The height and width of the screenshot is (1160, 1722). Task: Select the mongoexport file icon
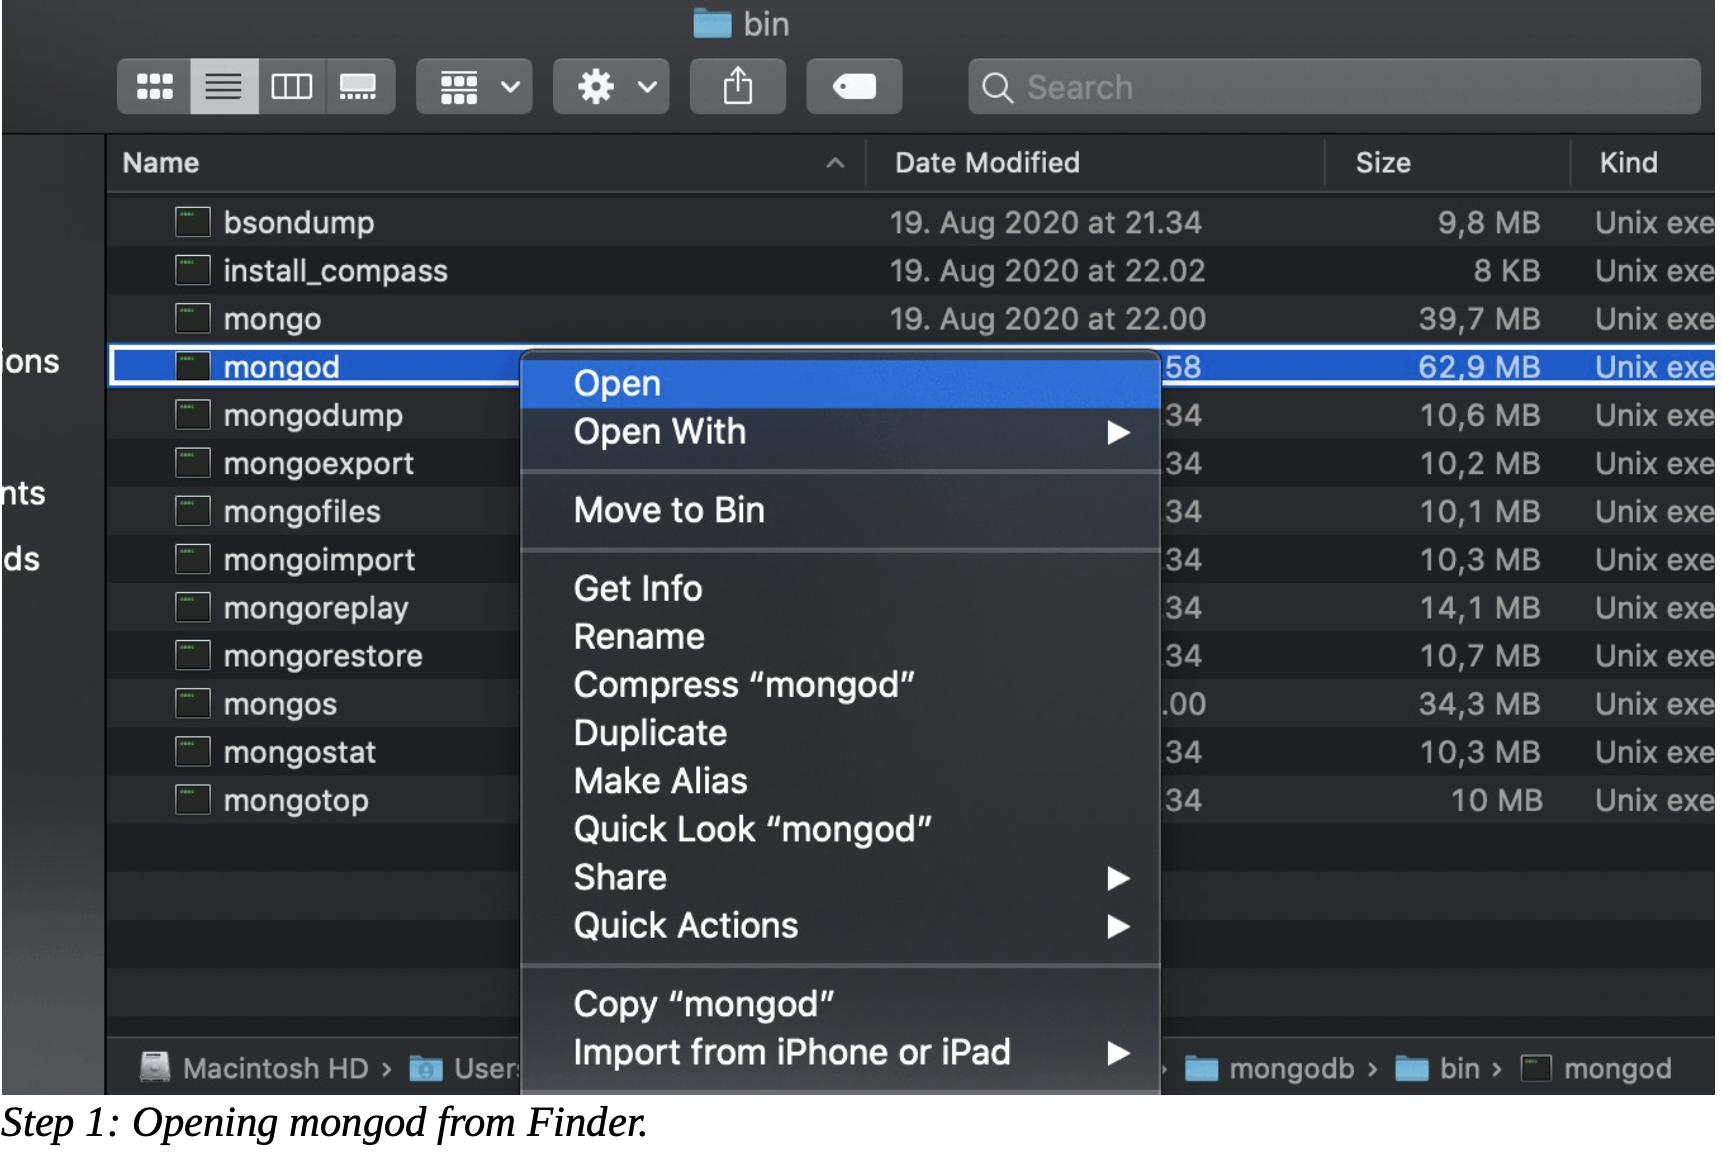coord(193,463)
